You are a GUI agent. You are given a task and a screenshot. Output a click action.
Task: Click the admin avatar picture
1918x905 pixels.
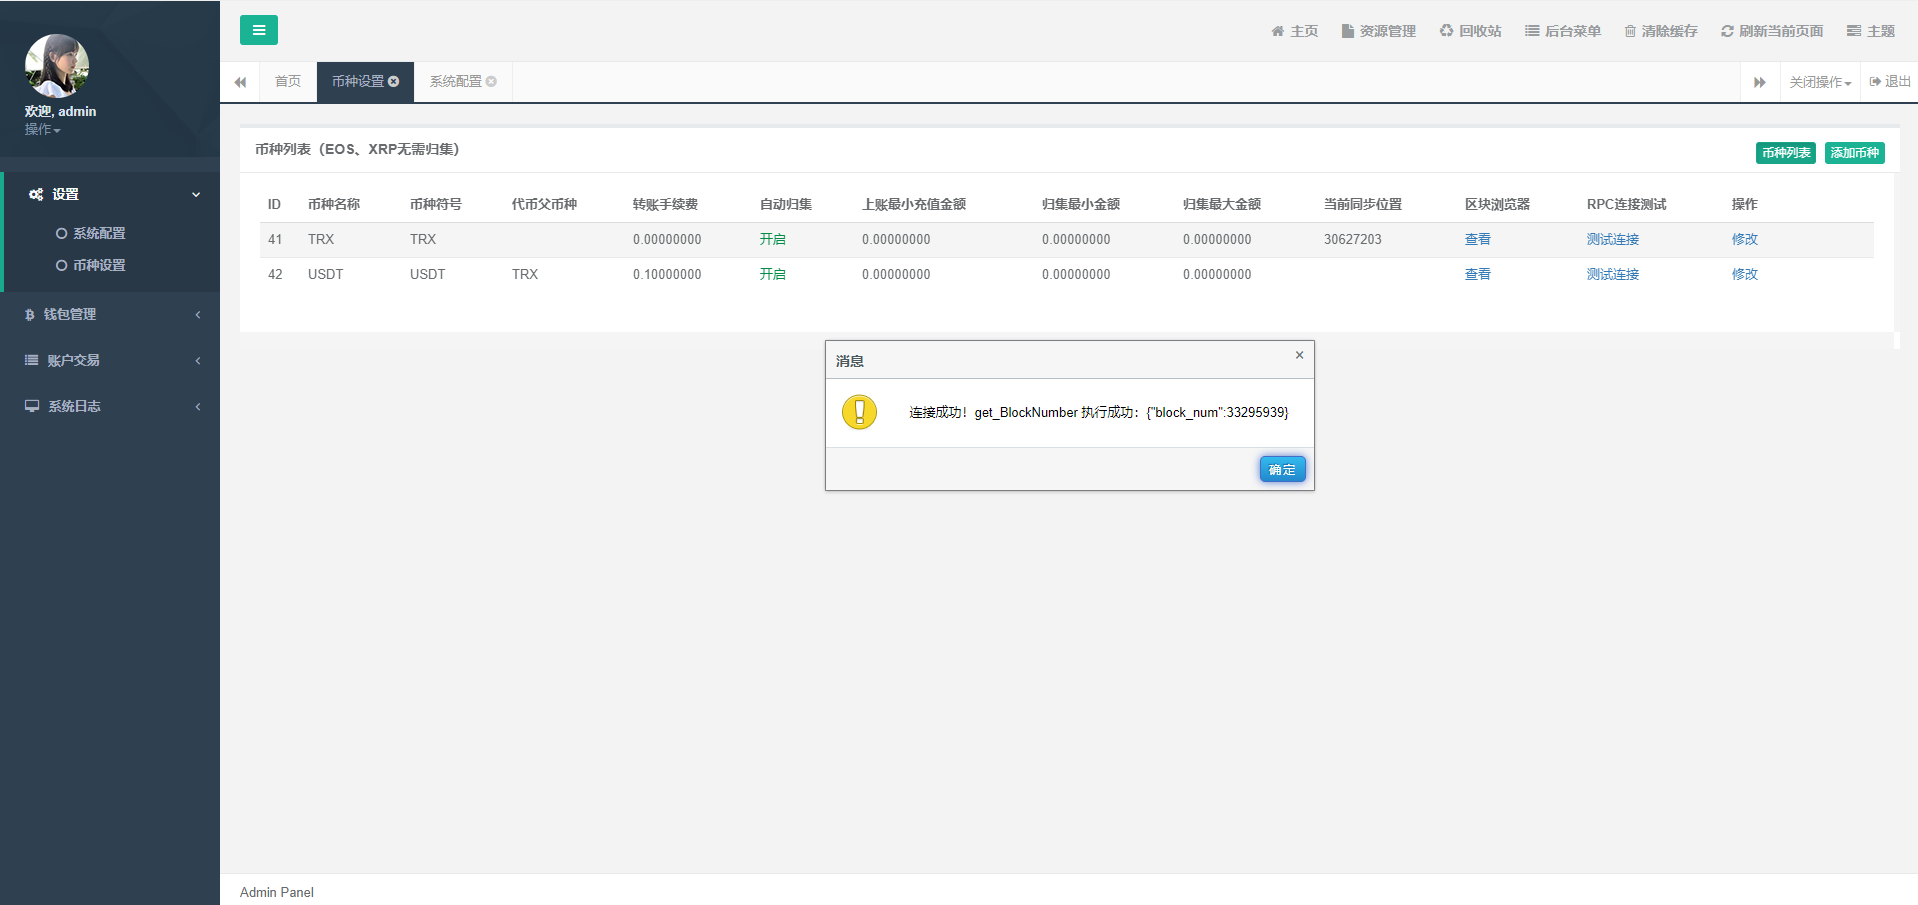click(57, 66)
